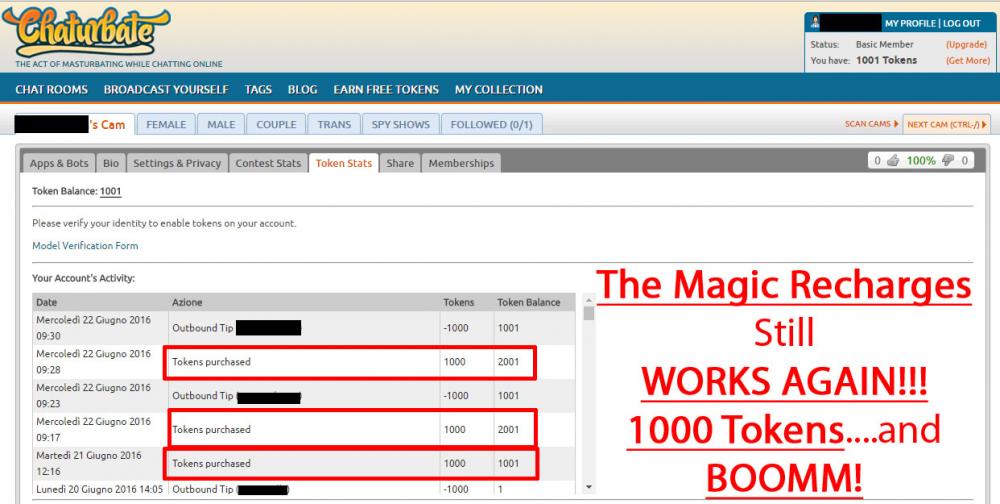
Task: Click the Outbound Tip entry at 09:30
Action: [x=237, y=328]
